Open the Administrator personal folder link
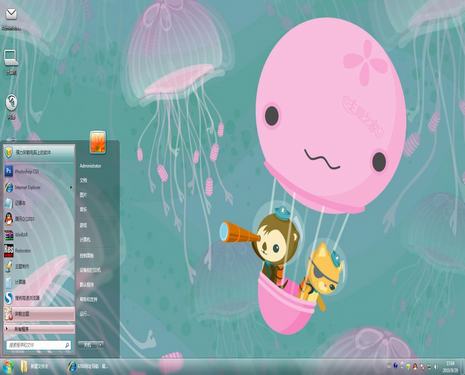The width and height of the screenshot is (465, 375). (90, 166)
